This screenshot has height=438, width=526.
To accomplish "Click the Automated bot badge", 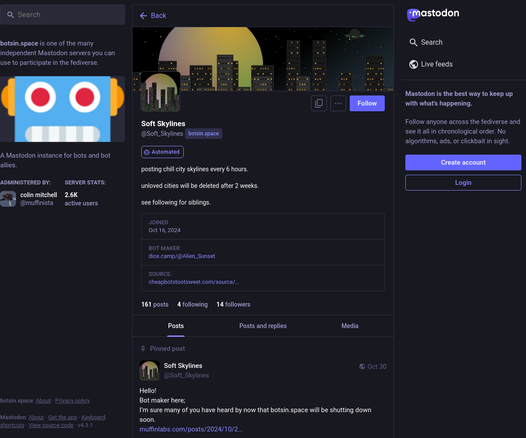I will (x=162, y=152).
